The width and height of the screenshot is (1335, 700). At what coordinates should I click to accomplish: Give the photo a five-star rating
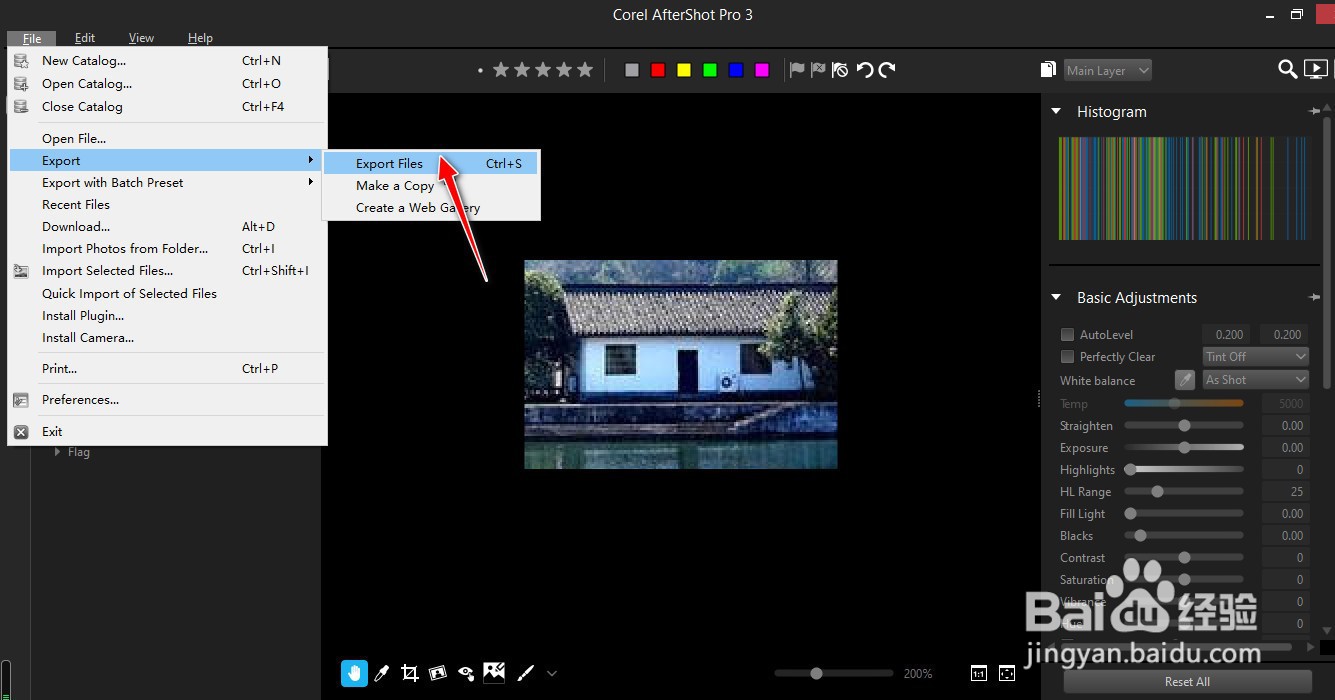(x=585, y=69)
